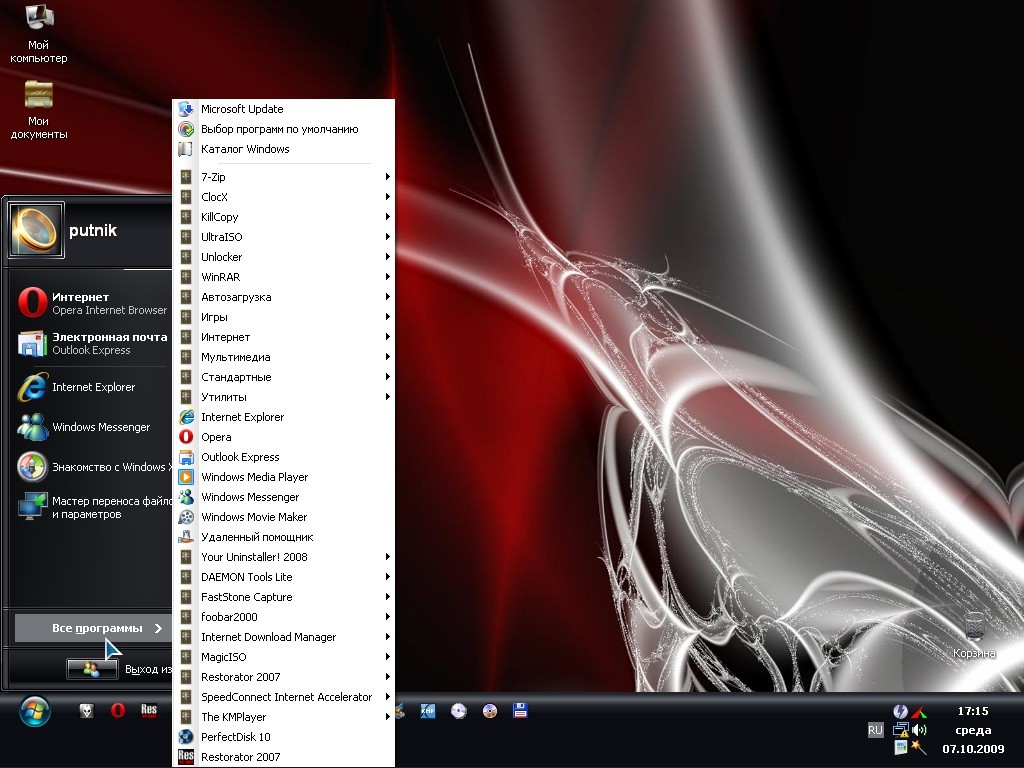Click the Все программы button

[93, 628]
